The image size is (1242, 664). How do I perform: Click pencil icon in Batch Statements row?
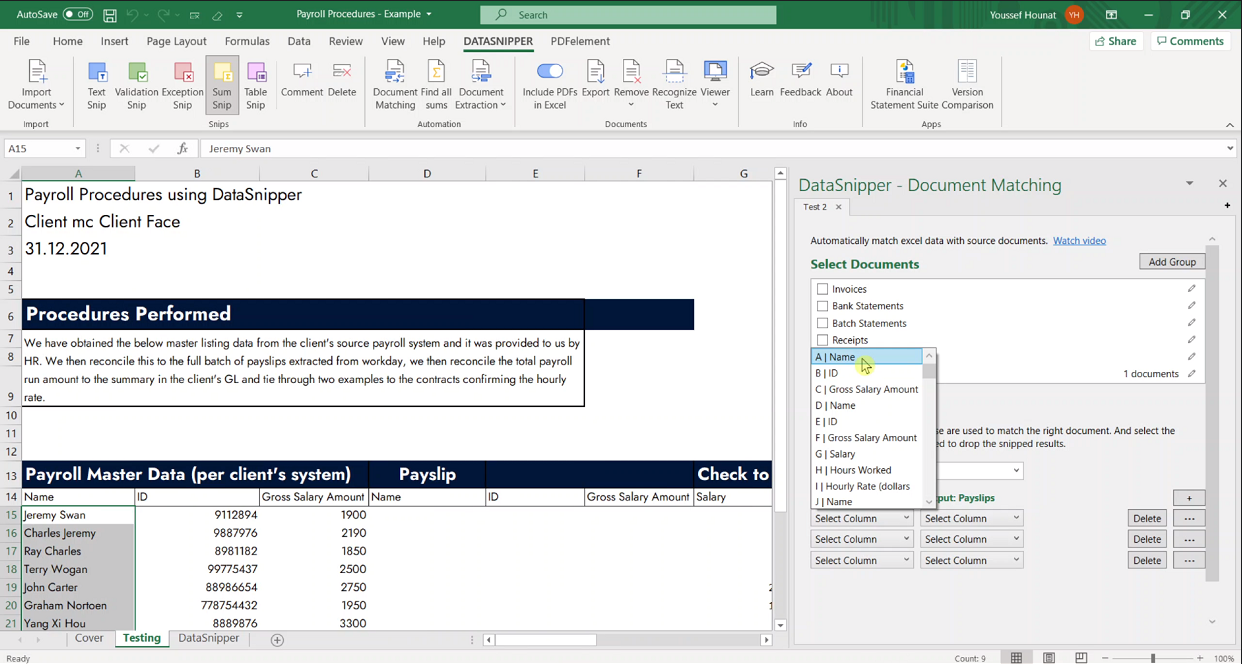coord(1191,323)
